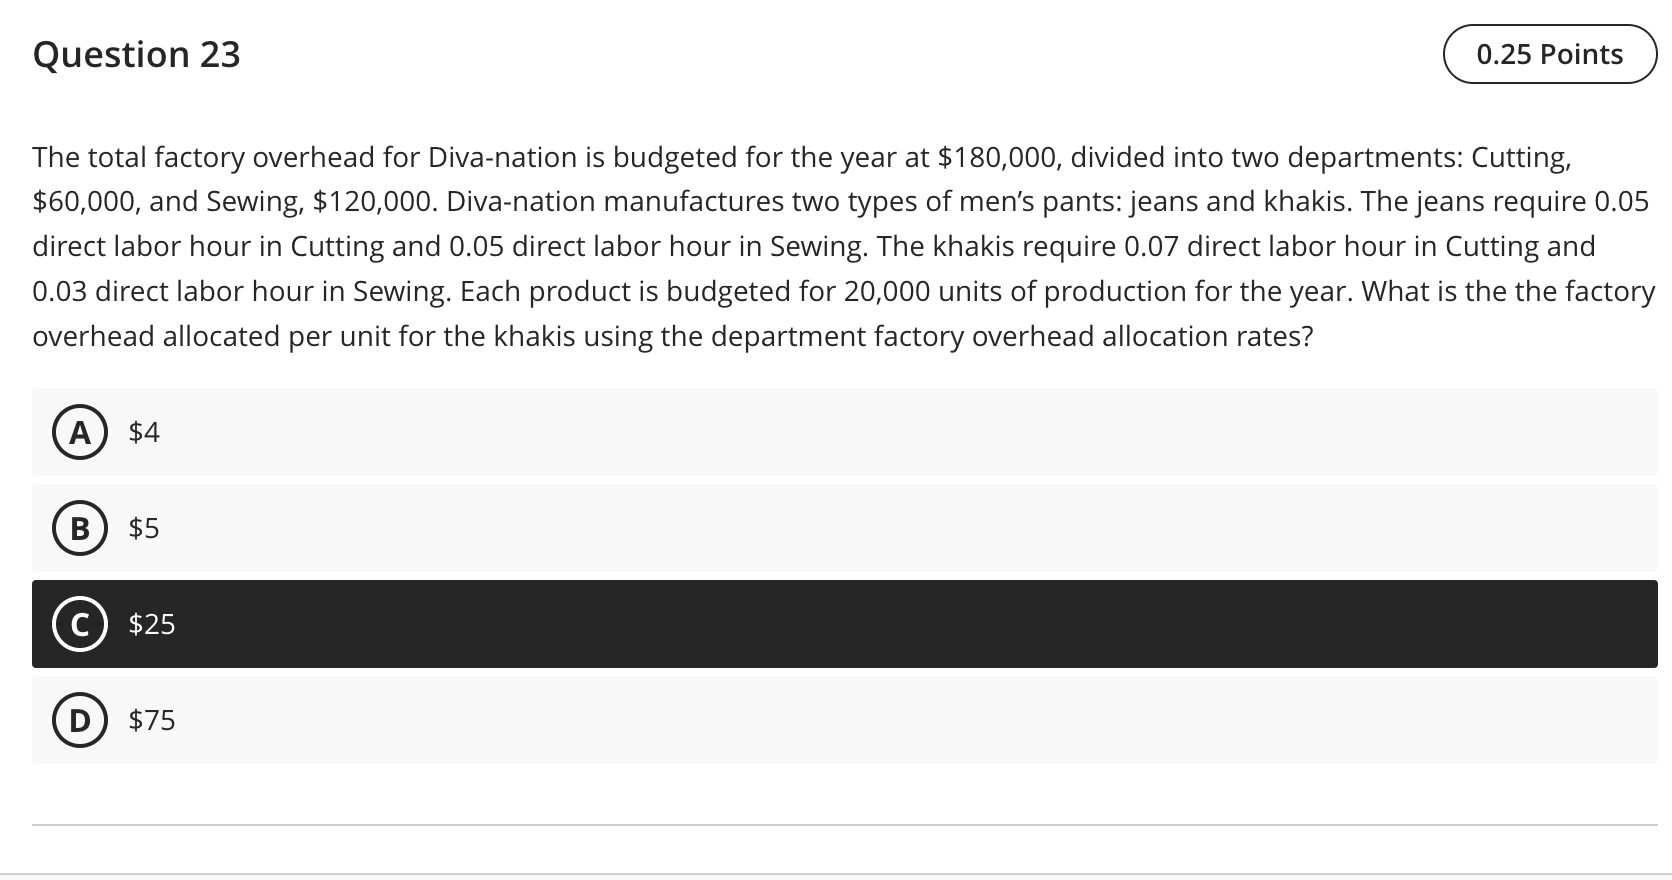Click the highlighted C option marker
The width and height of the screenshot is (1672, 880).
pos(79,624)
